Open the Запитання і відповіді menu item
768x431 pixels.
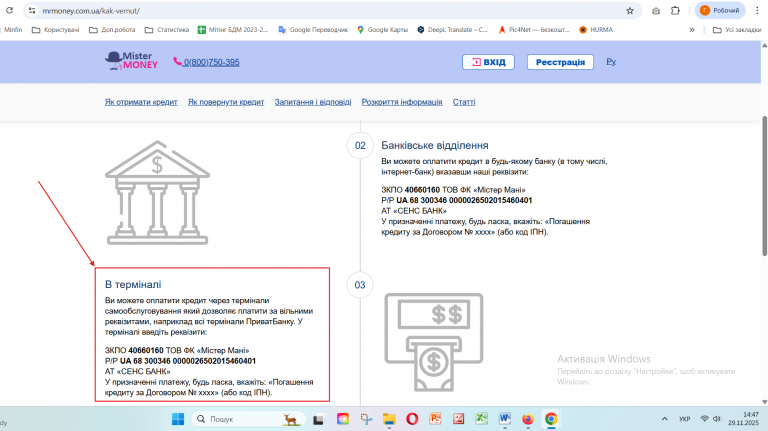point(313,102)
